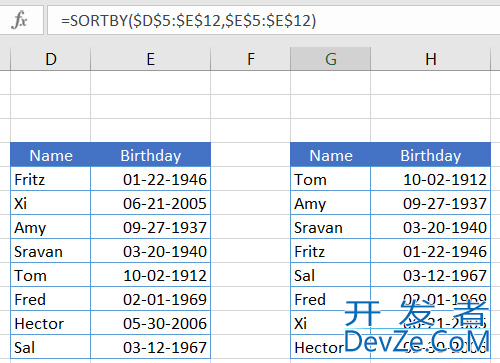Click the 03-12-1967 cell in column E

pyautogui.click(x=151, y=347)
